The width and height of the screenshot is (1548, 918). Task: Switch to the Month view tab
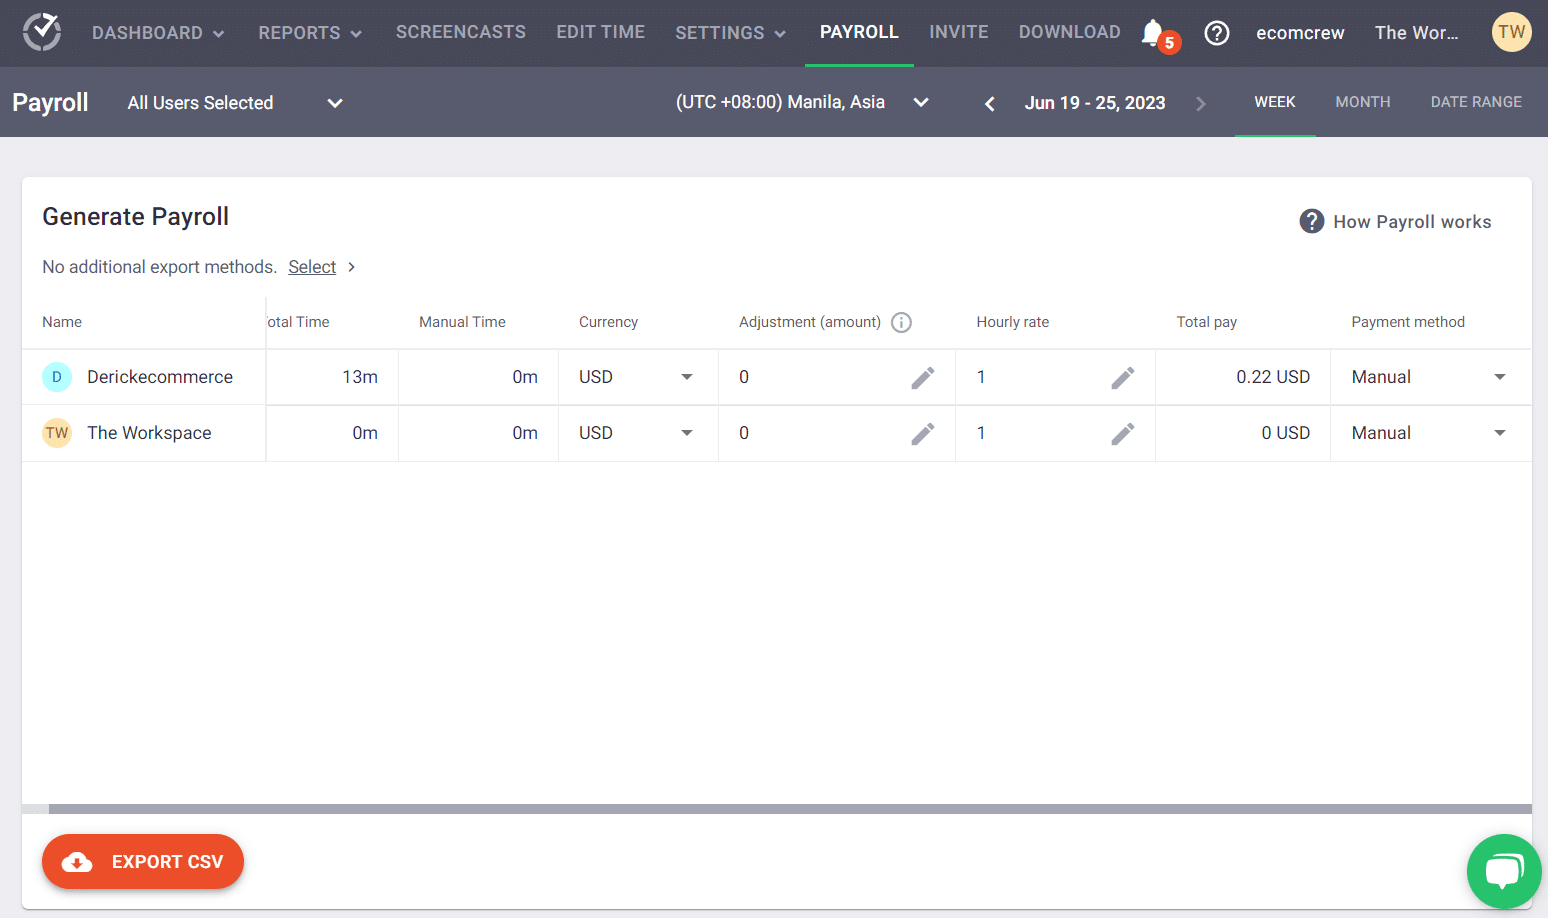point(1362,102)
